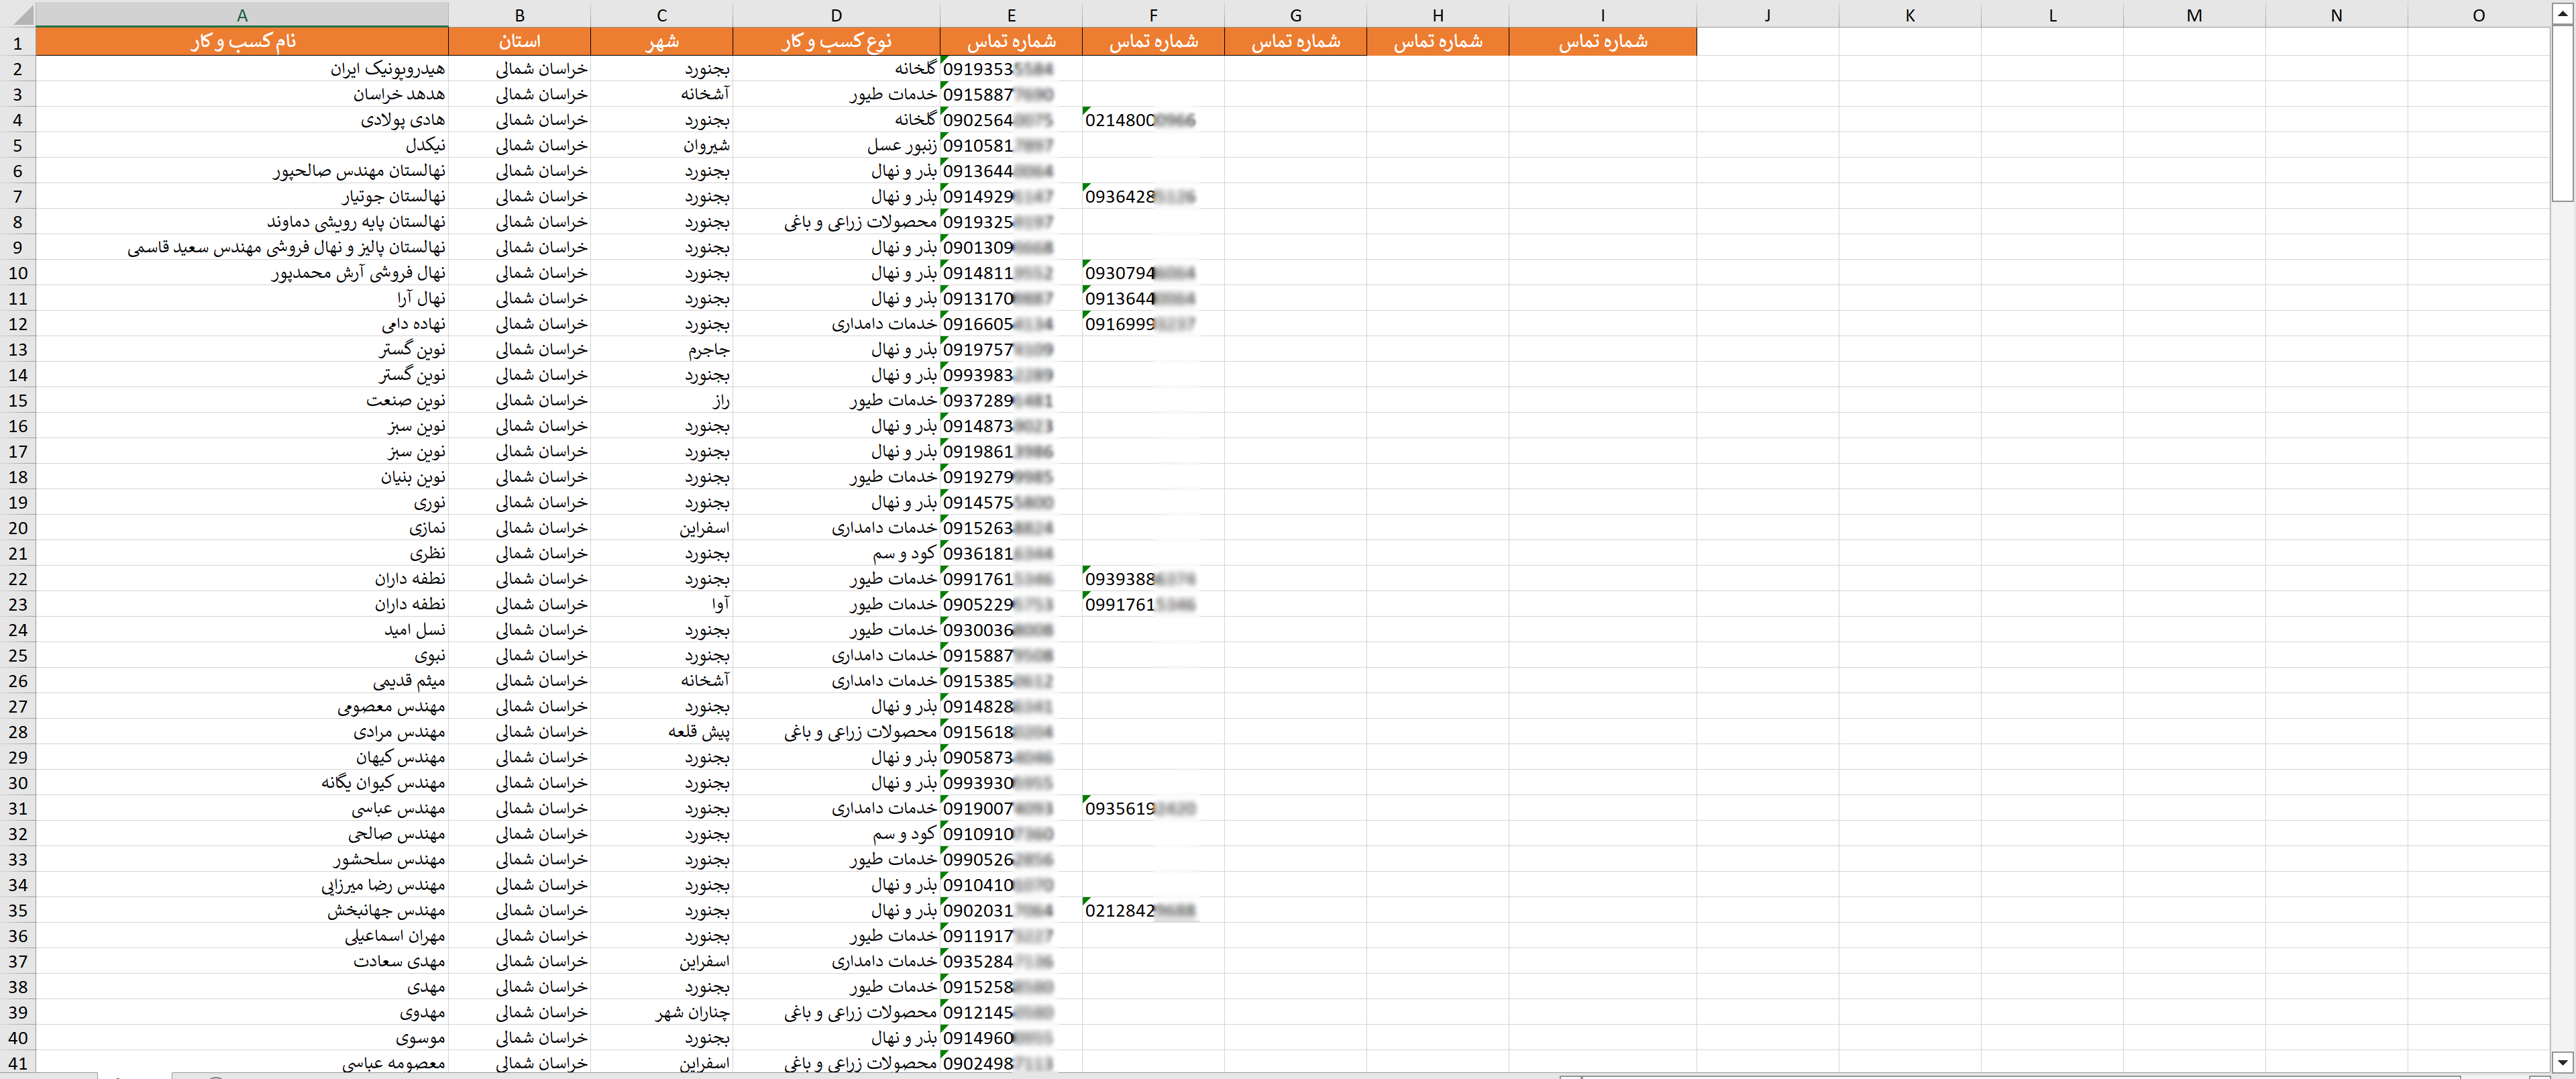Click the cell 'نسل امید'
The image size is (2576, 1079).
click(242, 630)
